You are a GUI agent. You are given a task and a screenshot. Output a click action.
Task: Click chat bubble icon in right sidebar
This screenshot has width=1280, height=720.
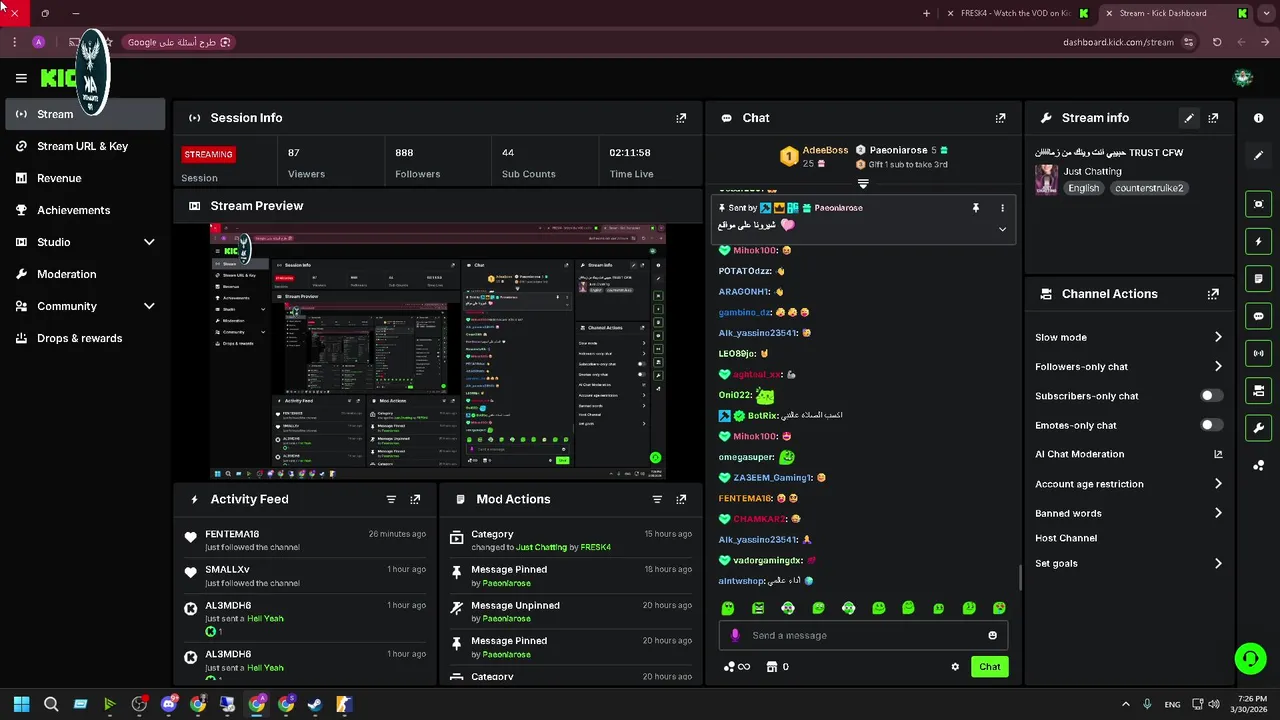[1258, 316]
